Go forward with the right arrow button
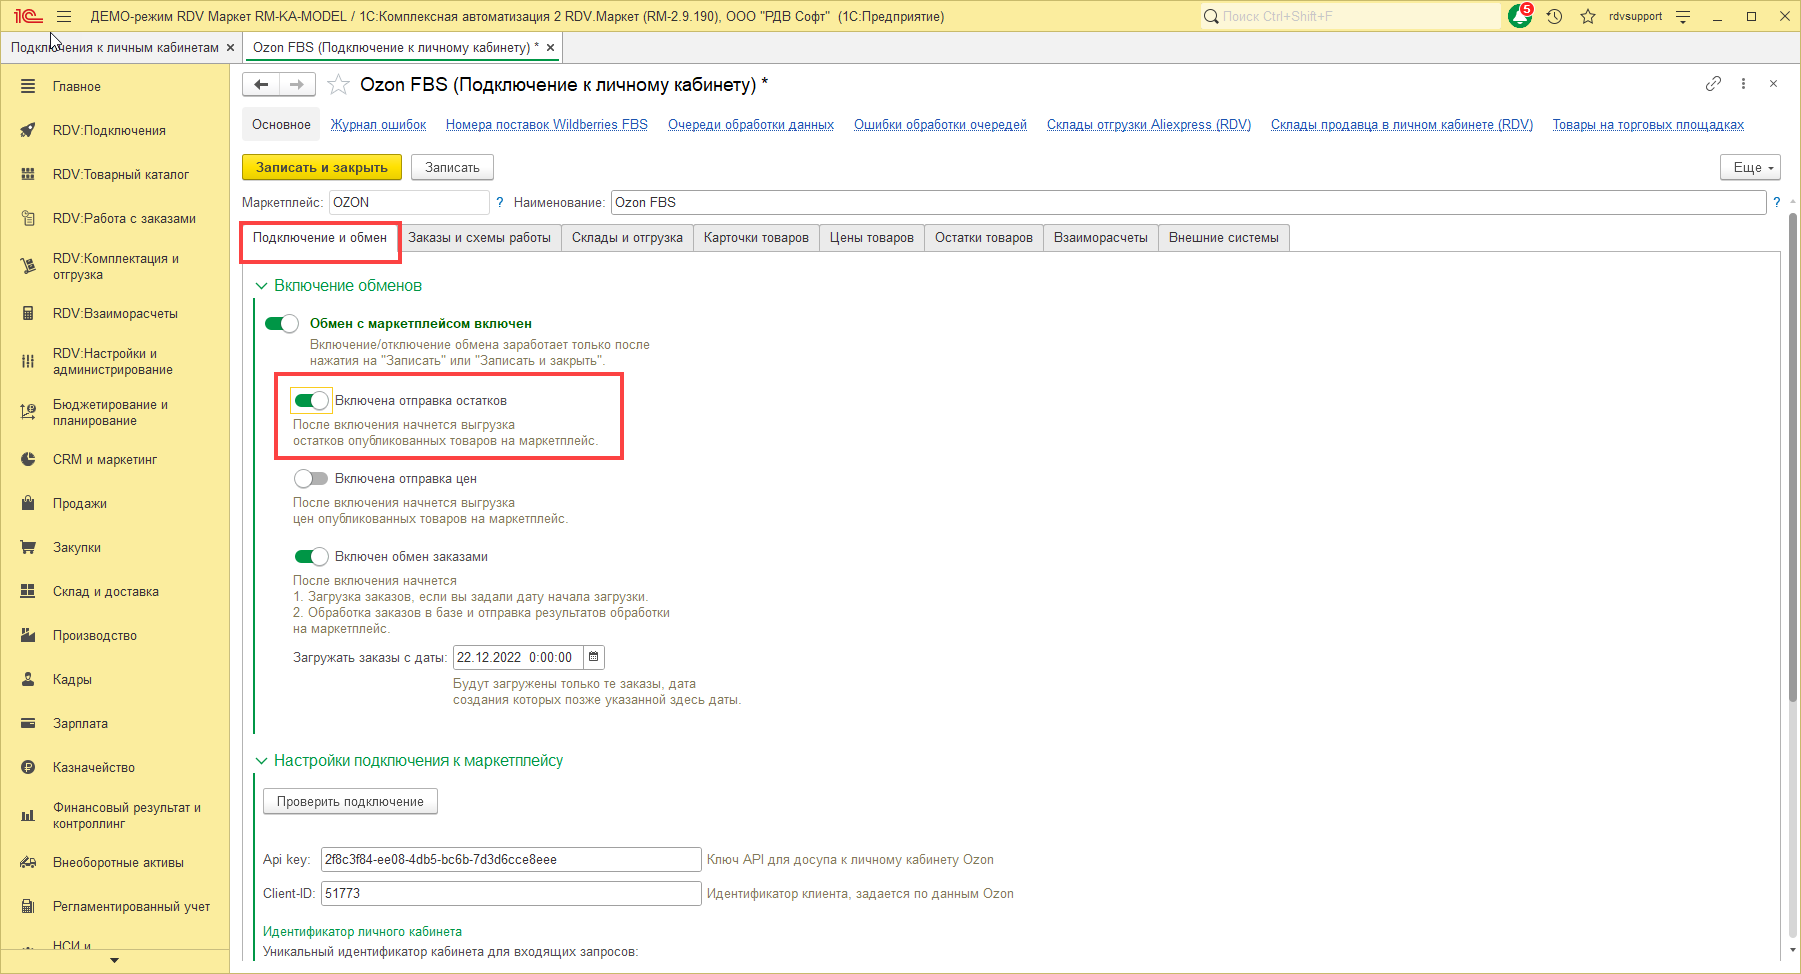1801x974 pixels. point(297,85)
